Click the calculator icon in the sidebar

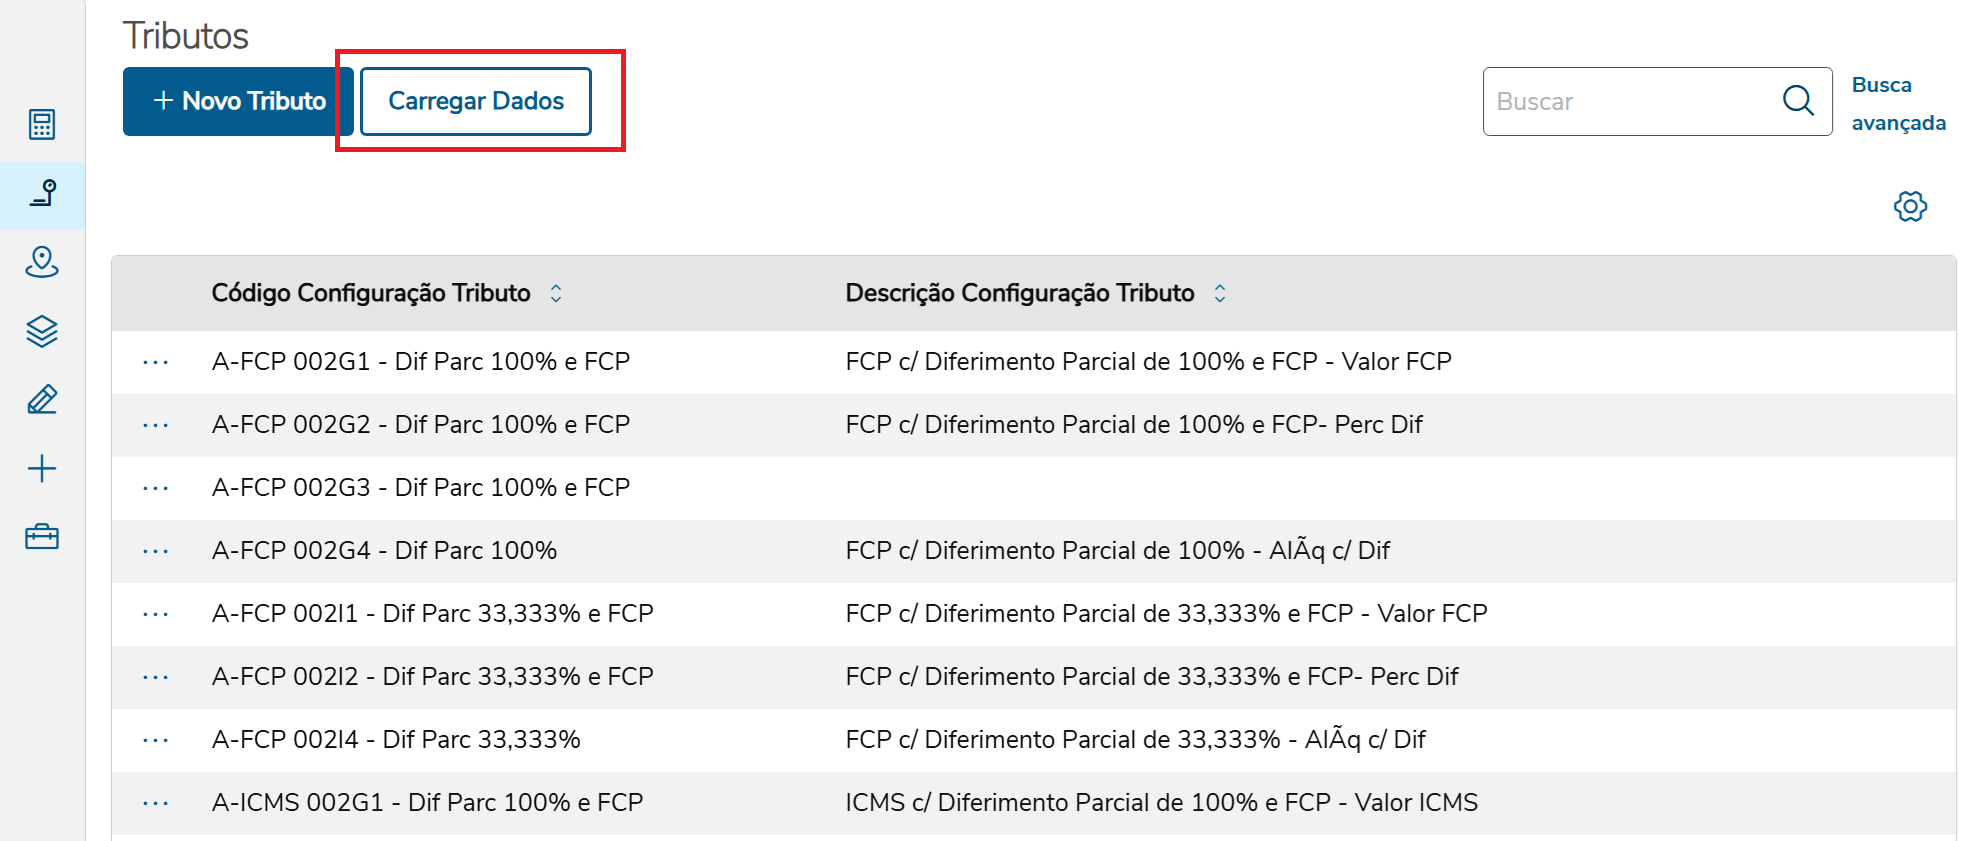42,125
